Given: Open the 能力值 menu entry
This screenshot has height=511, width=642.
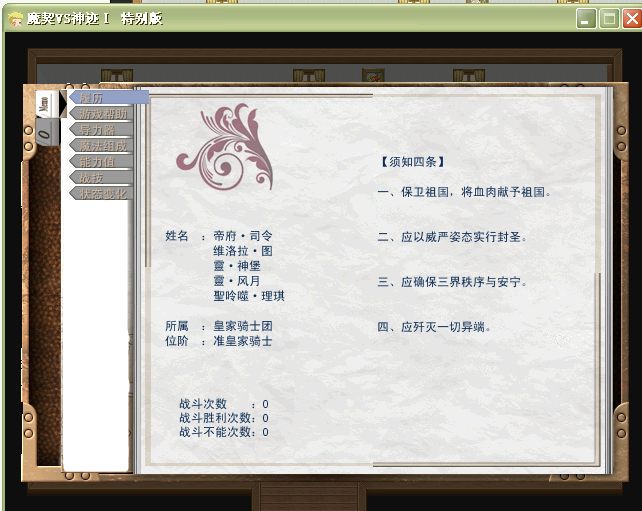Looking at the screenshot, I should tap(102, 162).
